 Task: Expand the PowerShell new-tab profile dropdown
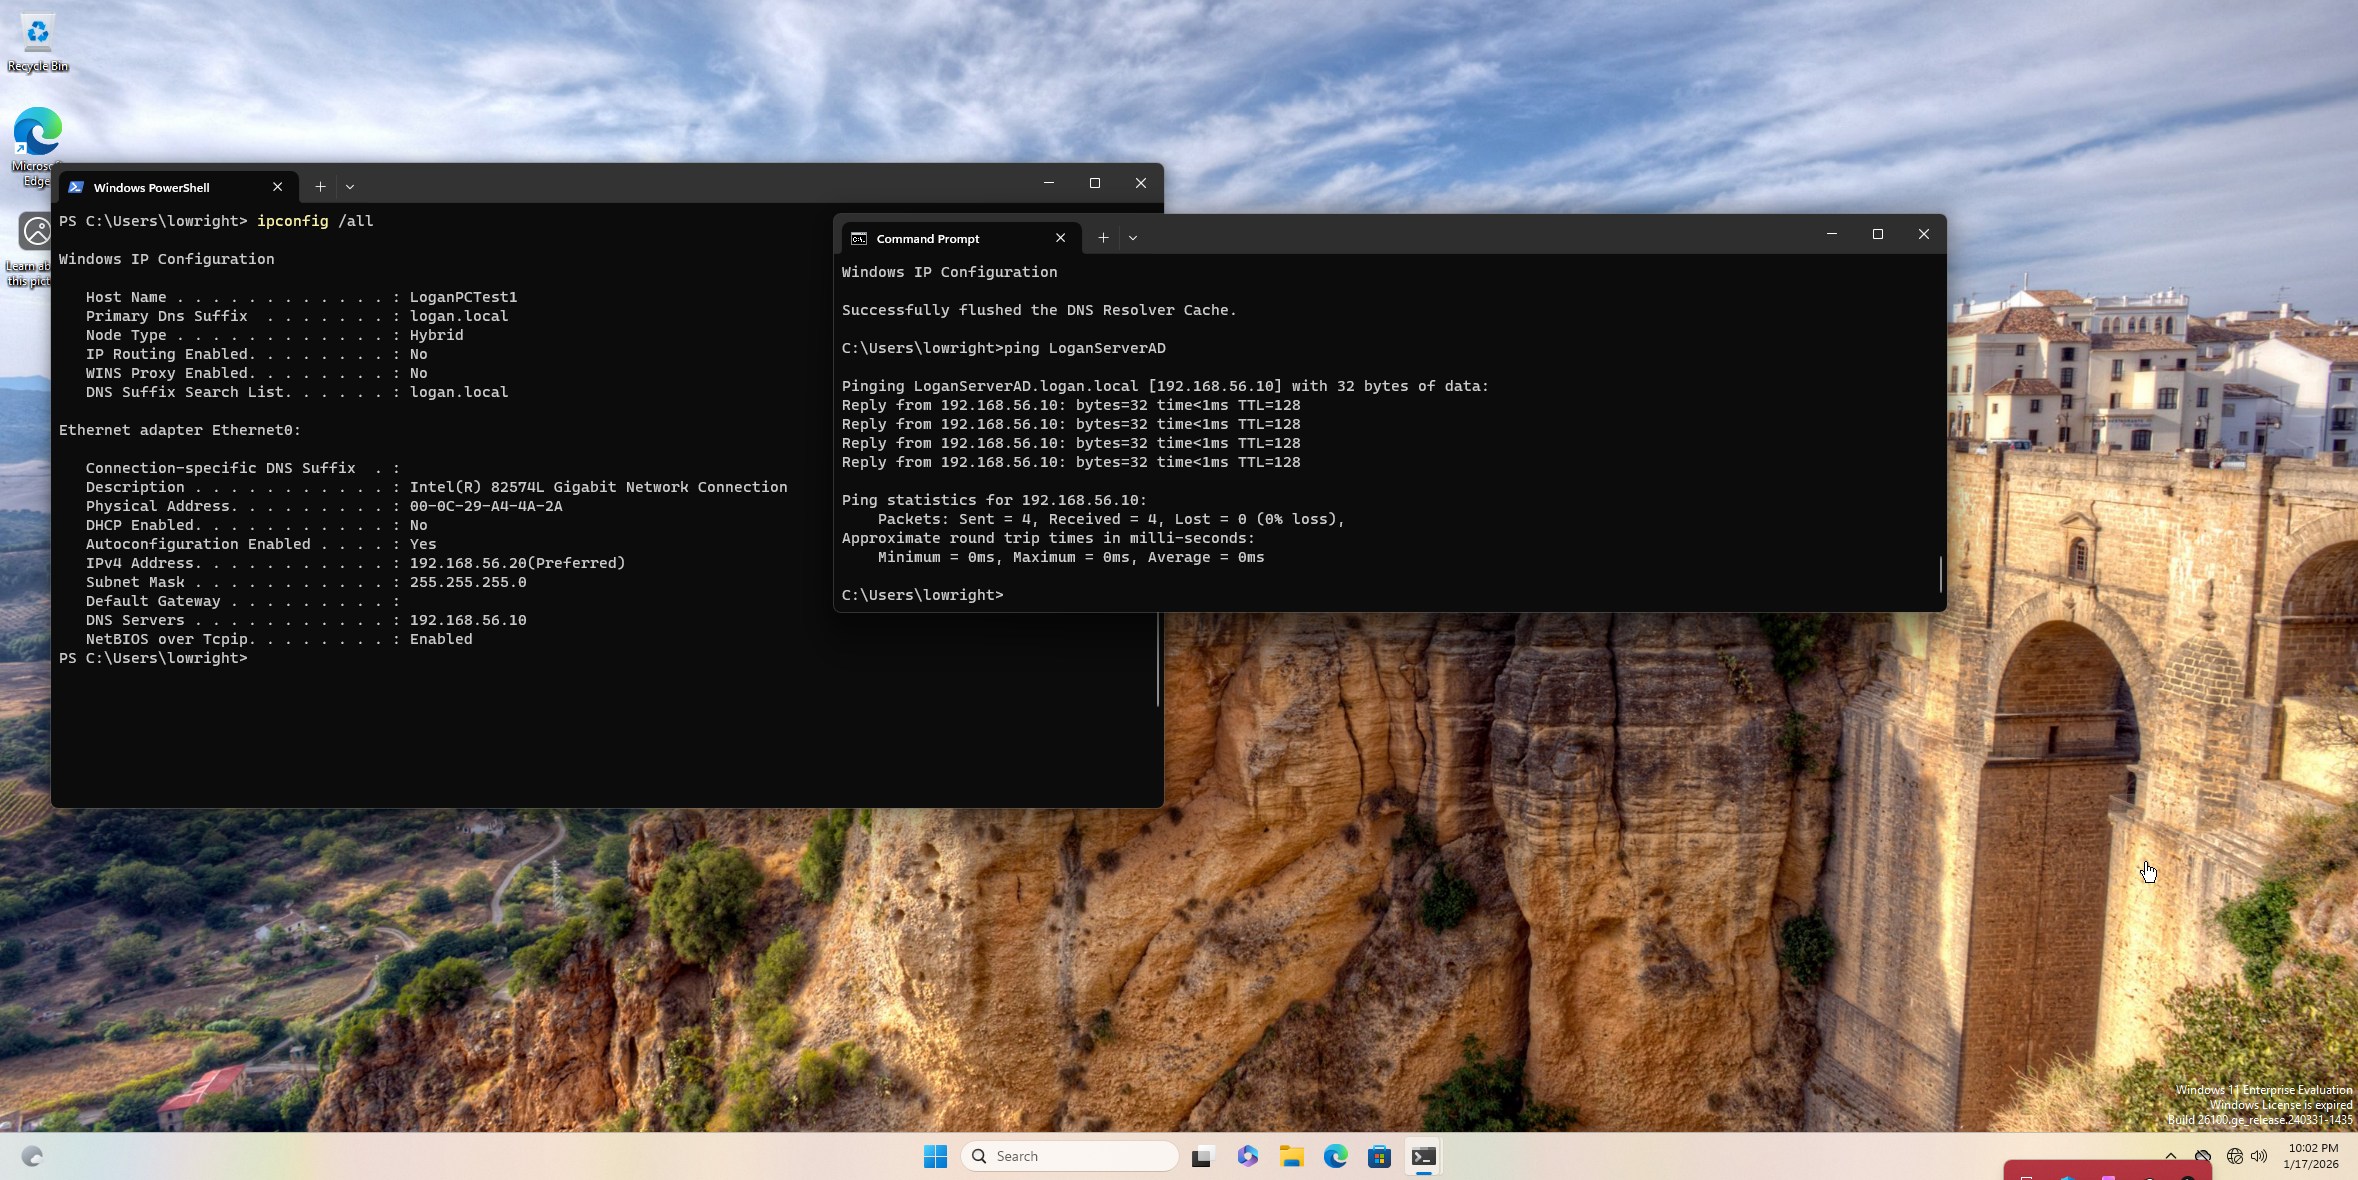[x=349, y=186]
